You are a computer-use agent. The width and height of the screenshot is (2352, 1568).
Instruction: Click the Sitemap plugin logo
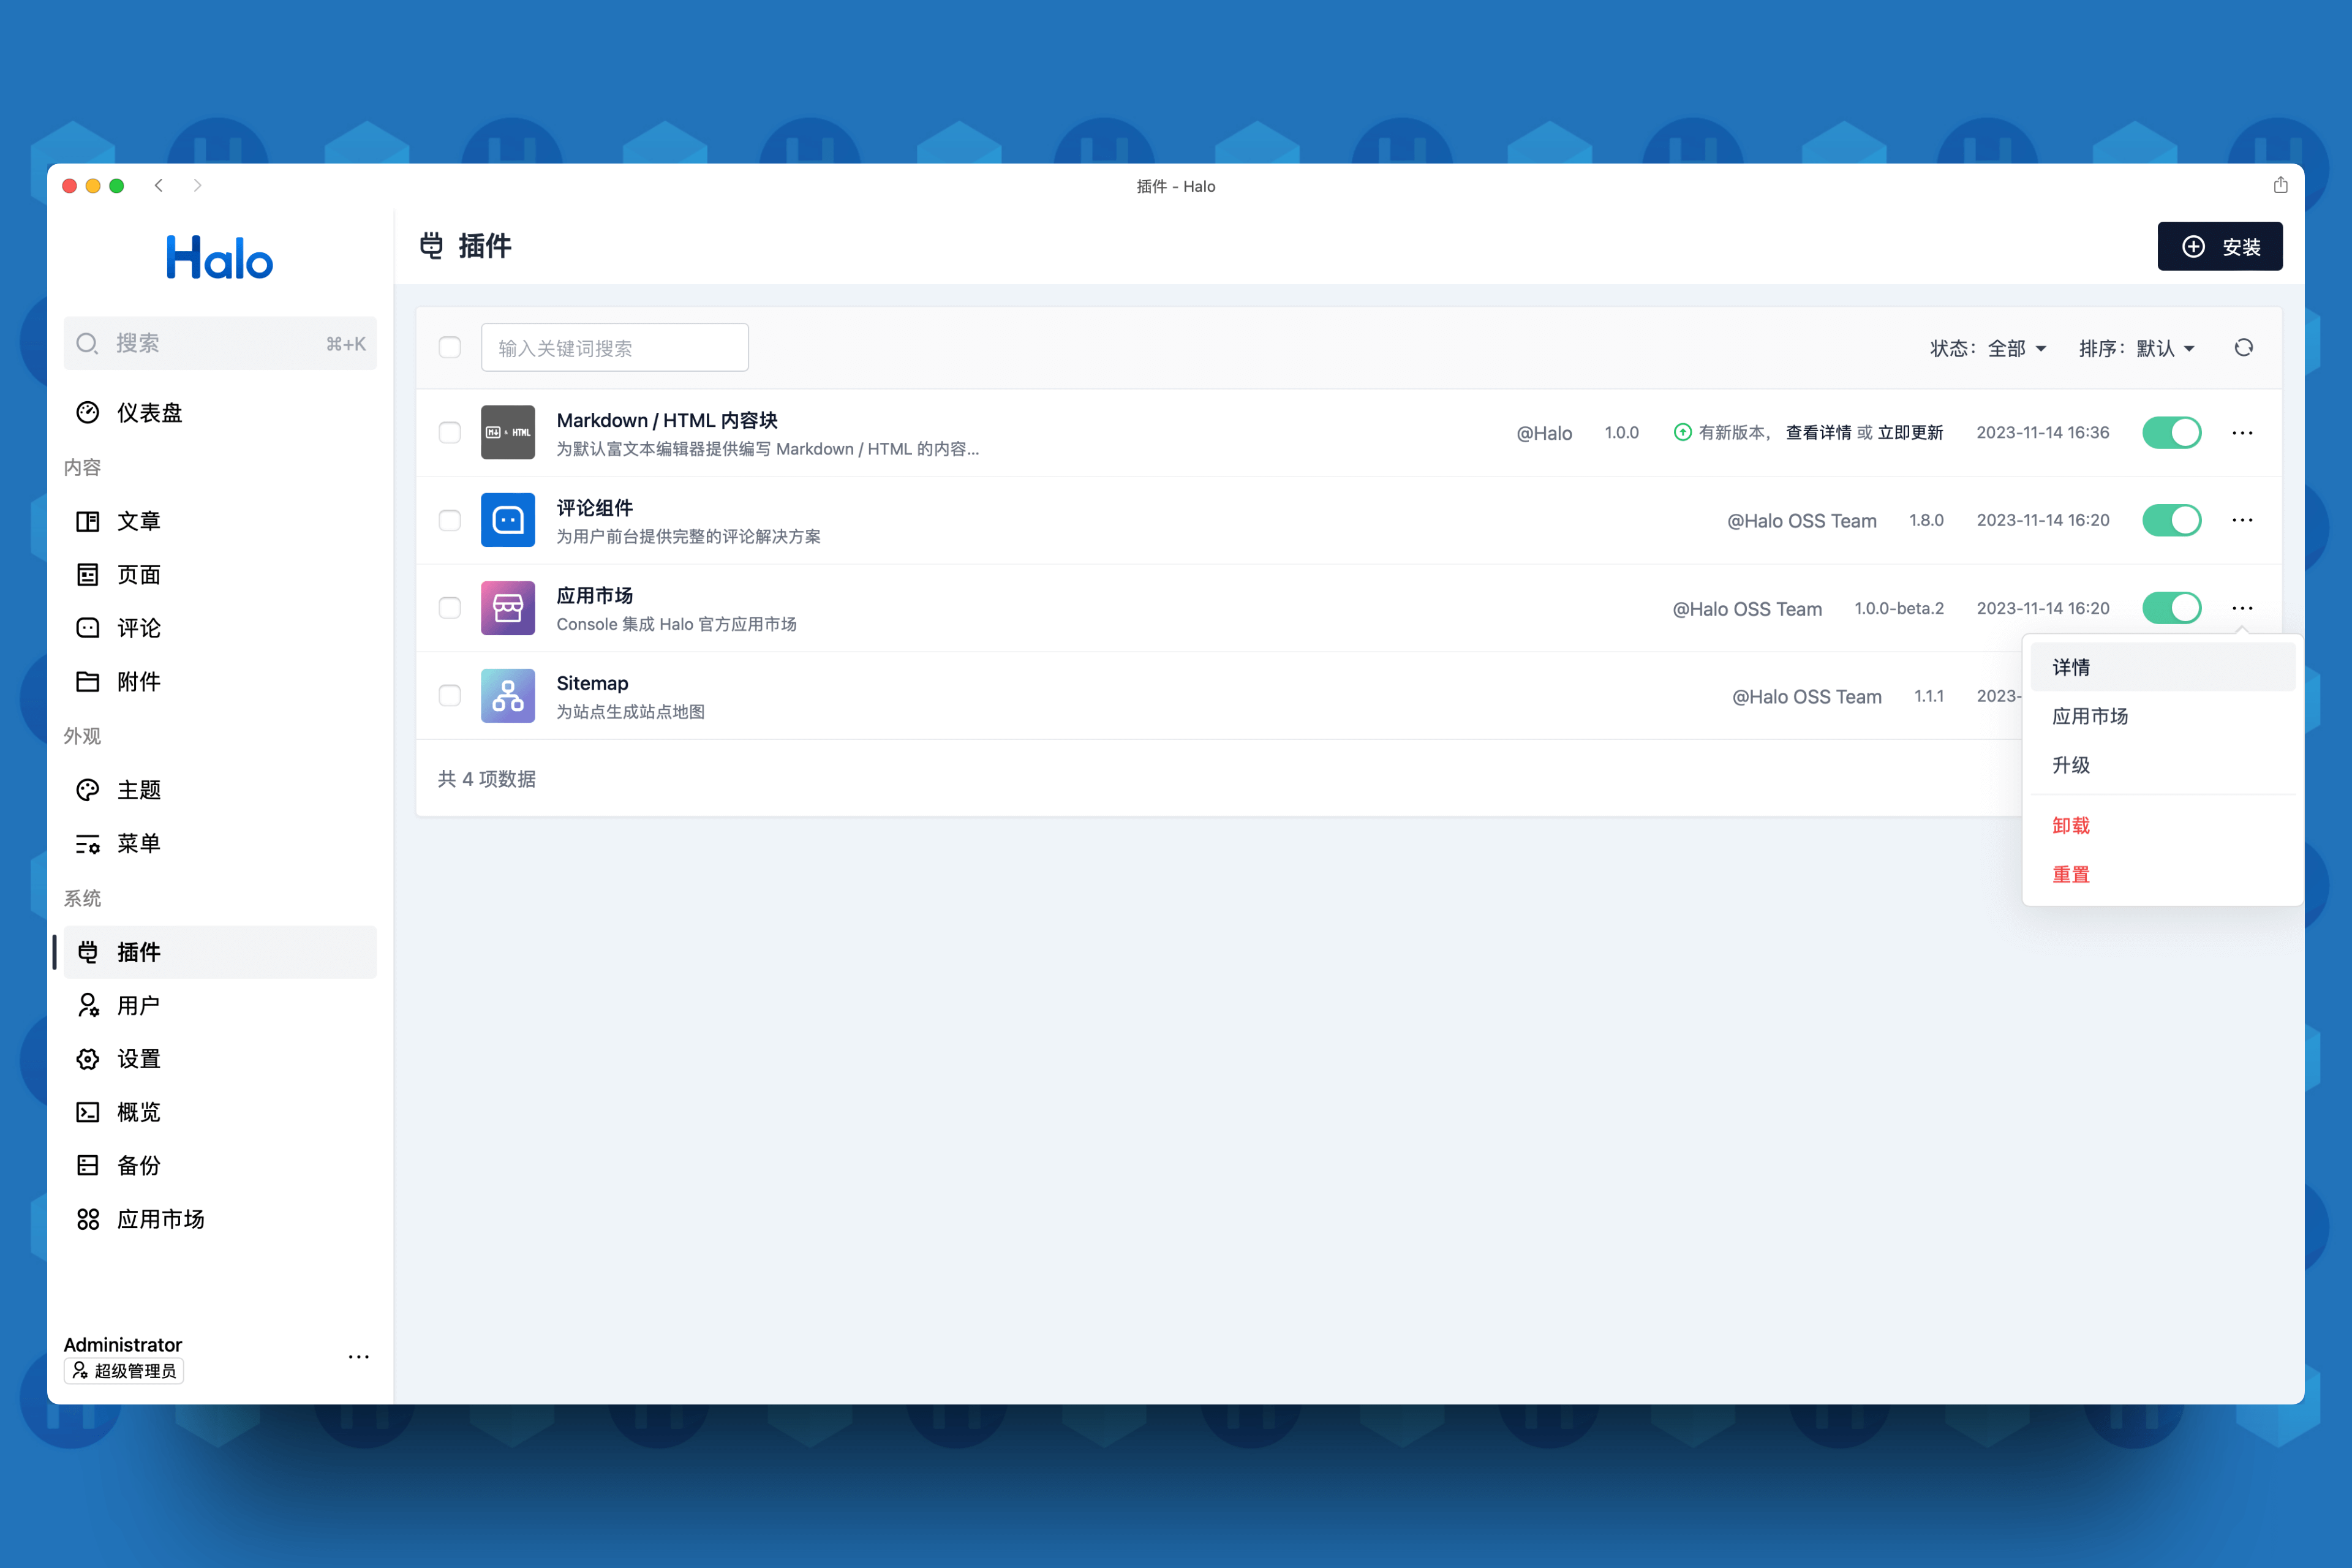point(508,696)
